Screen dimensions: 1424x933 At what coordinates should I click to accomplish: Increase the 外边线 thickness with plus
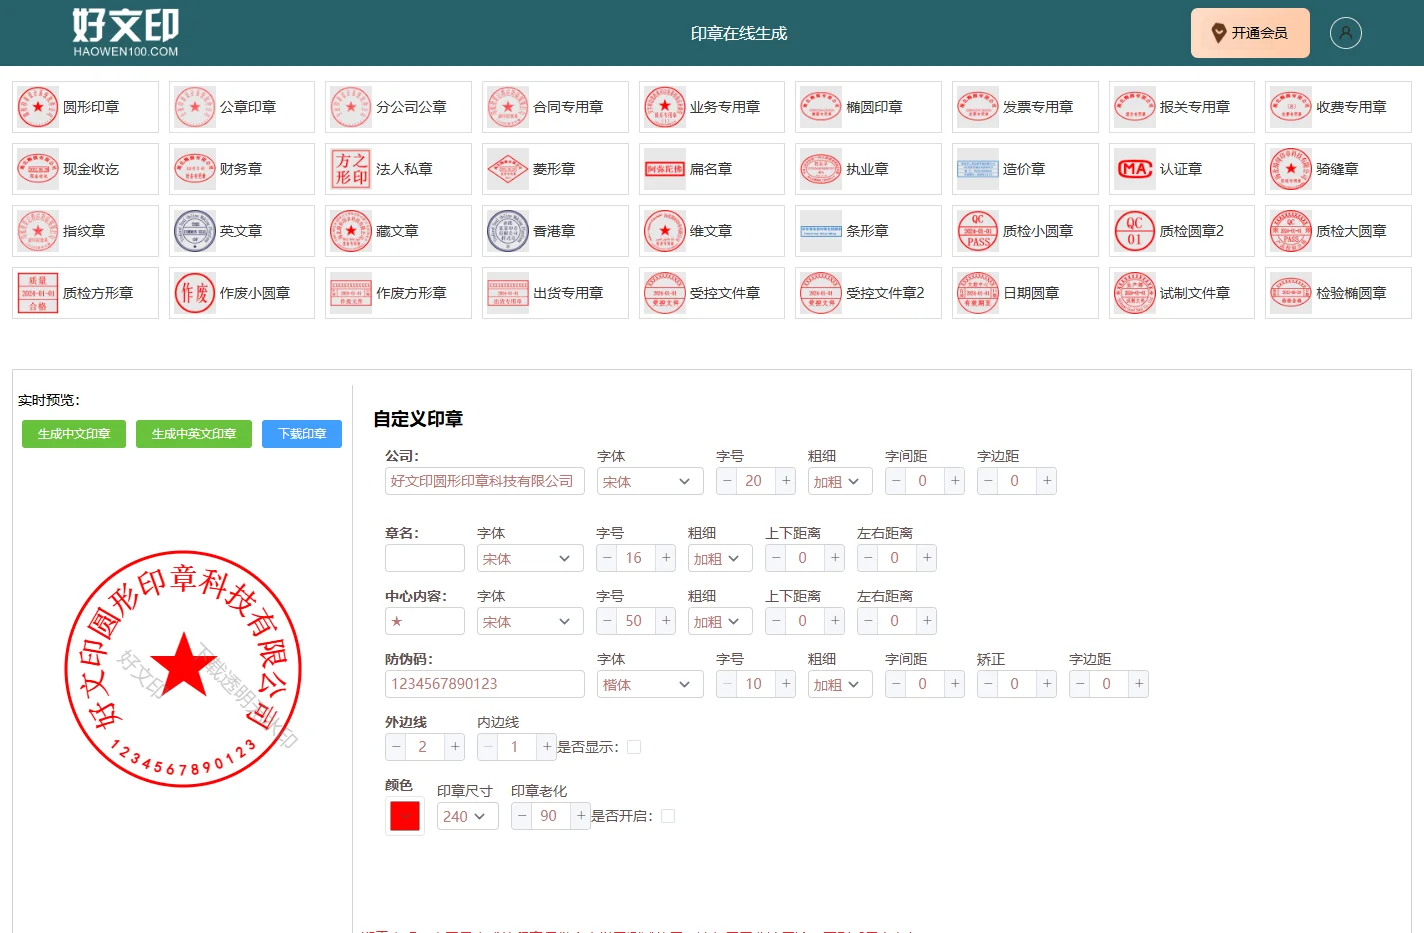(455, 747)
